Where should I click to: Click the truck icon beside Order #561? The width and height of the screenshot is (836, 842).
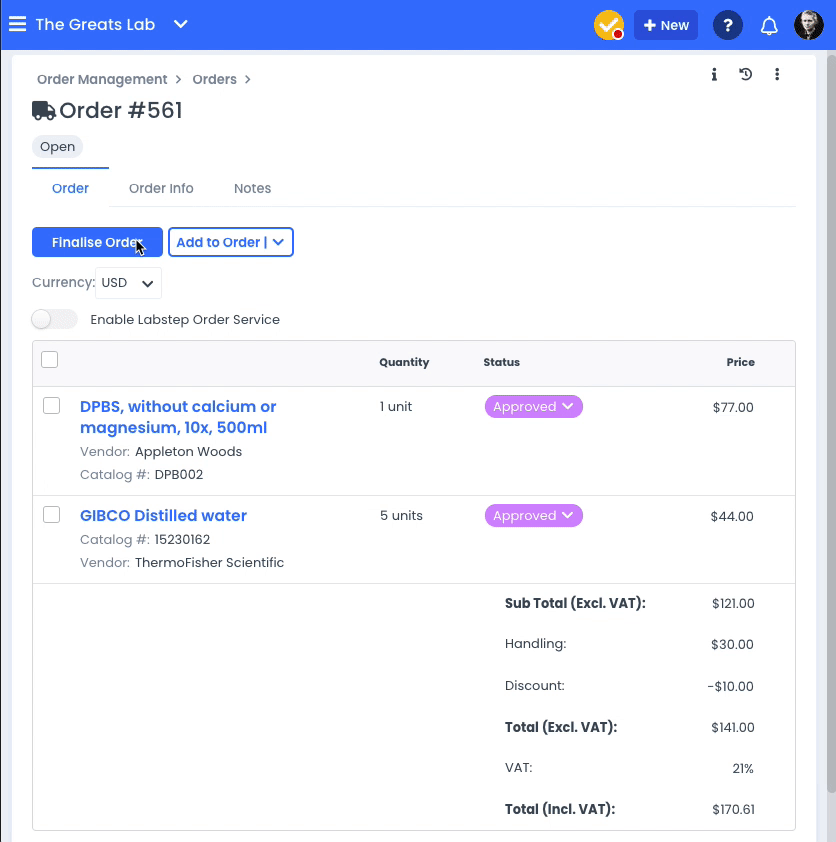coord(43,111)
